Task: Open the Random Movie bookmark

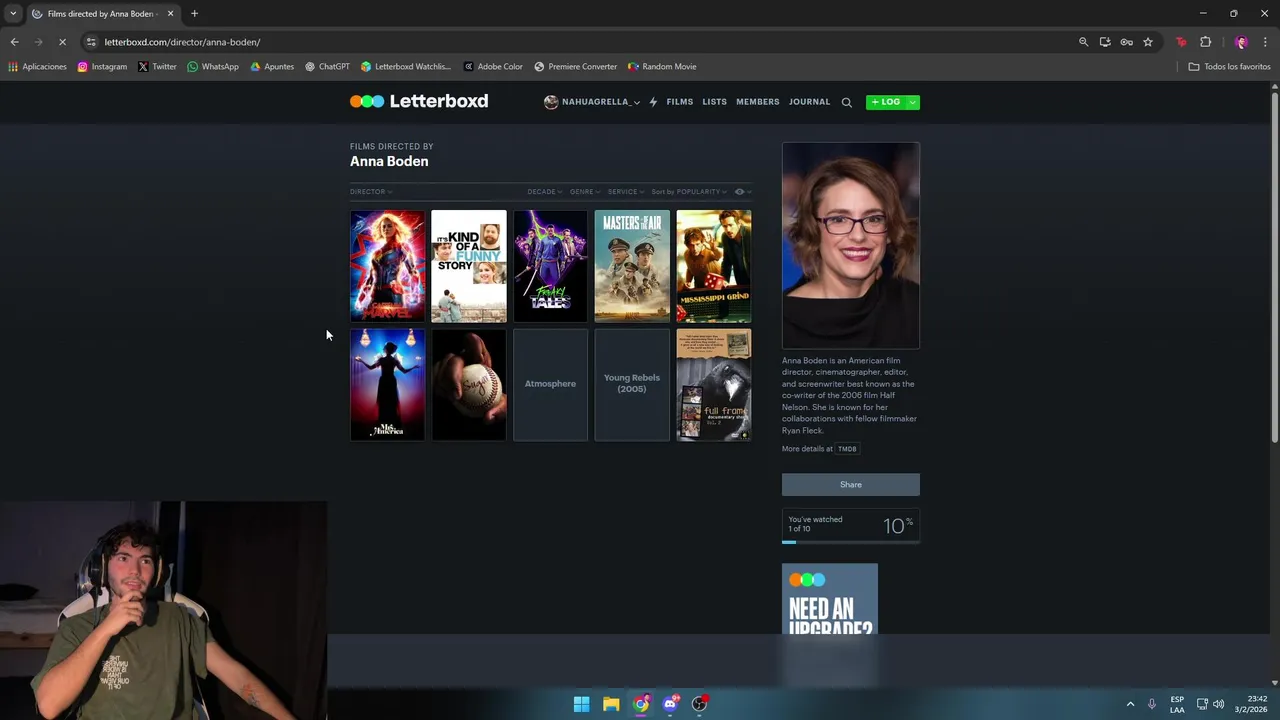Action: coord(662,67)
